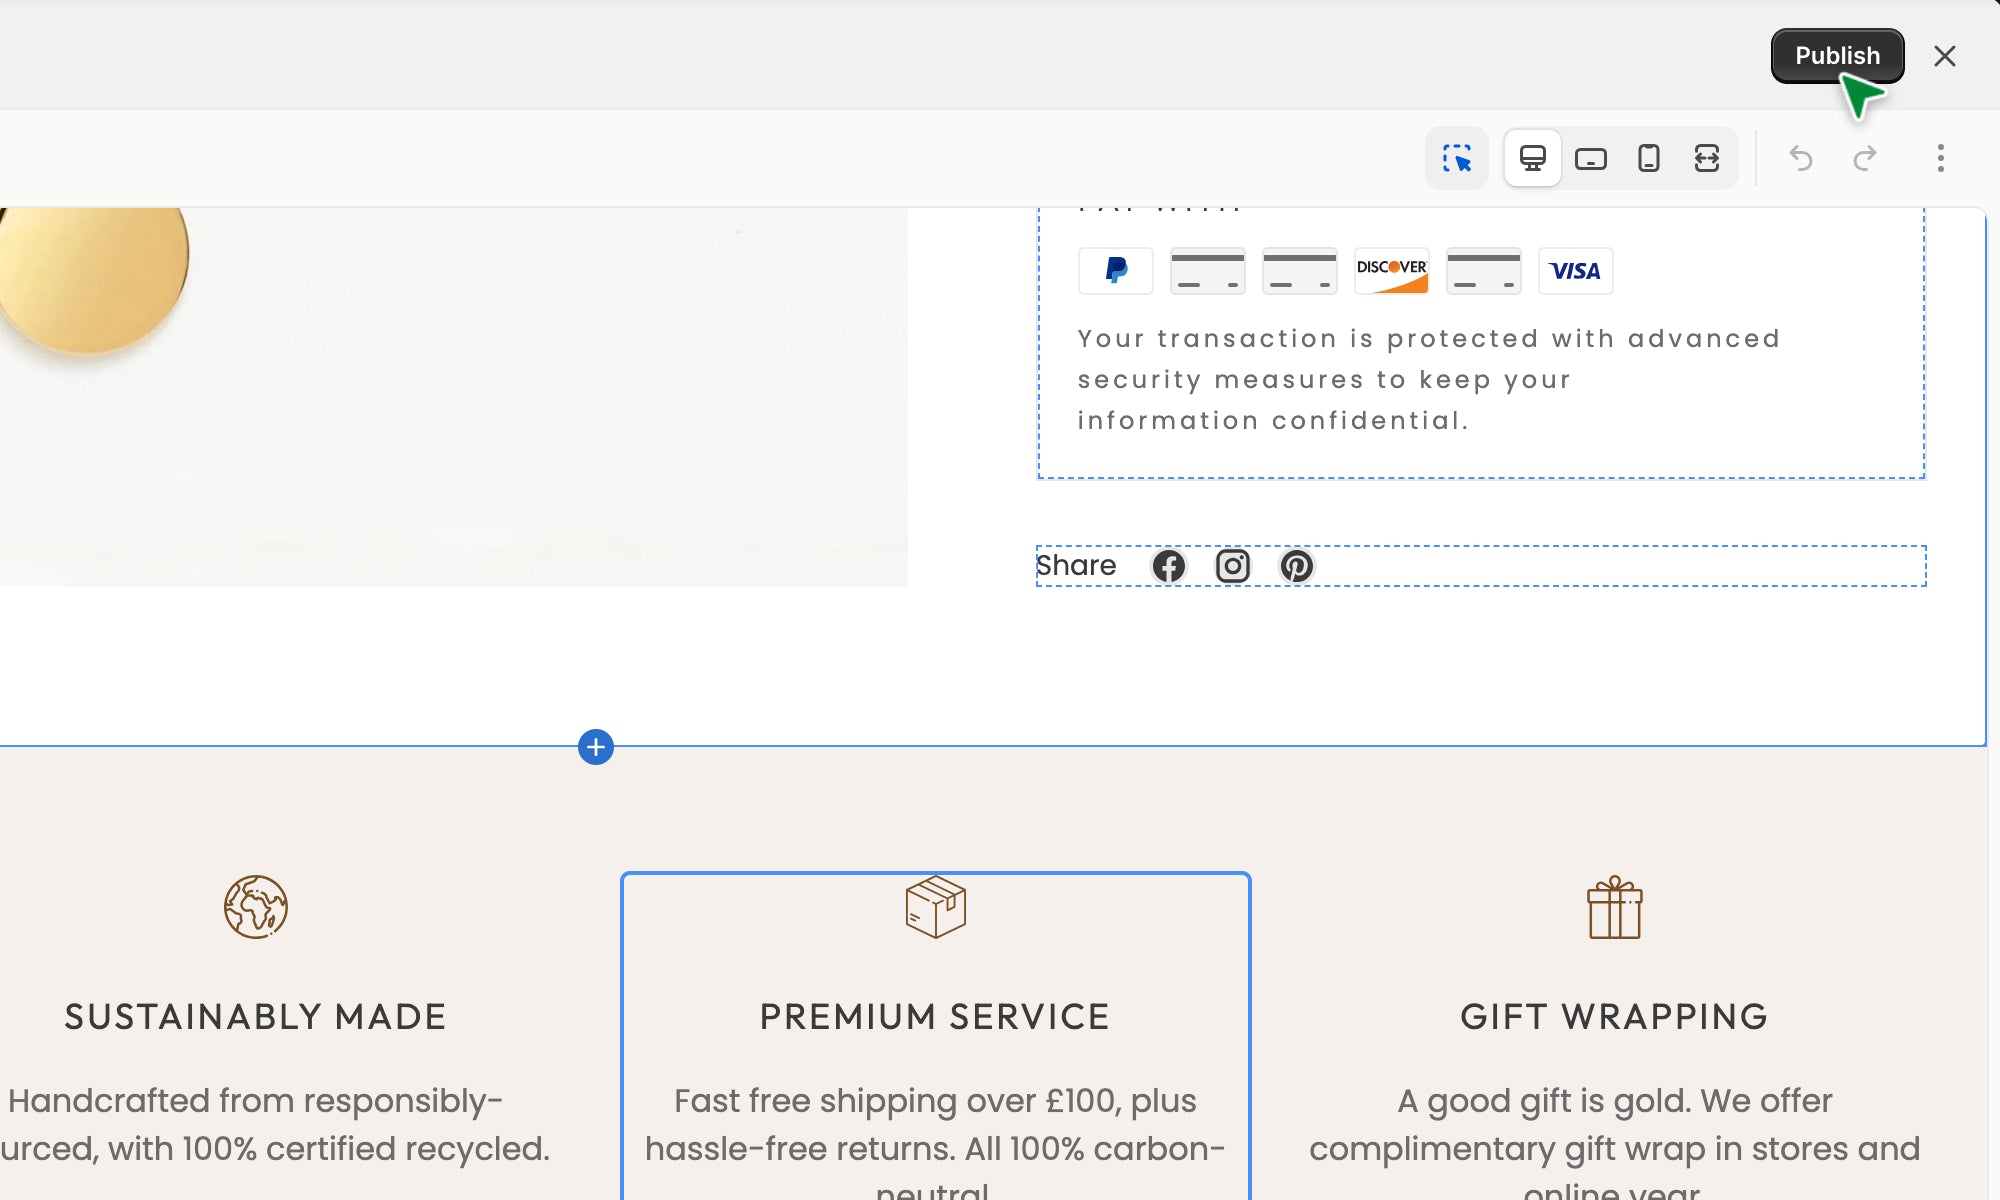Undo the last change
Image resolution: width=2000 pixels, height=1200 pixels.
tap(1801, 158)
